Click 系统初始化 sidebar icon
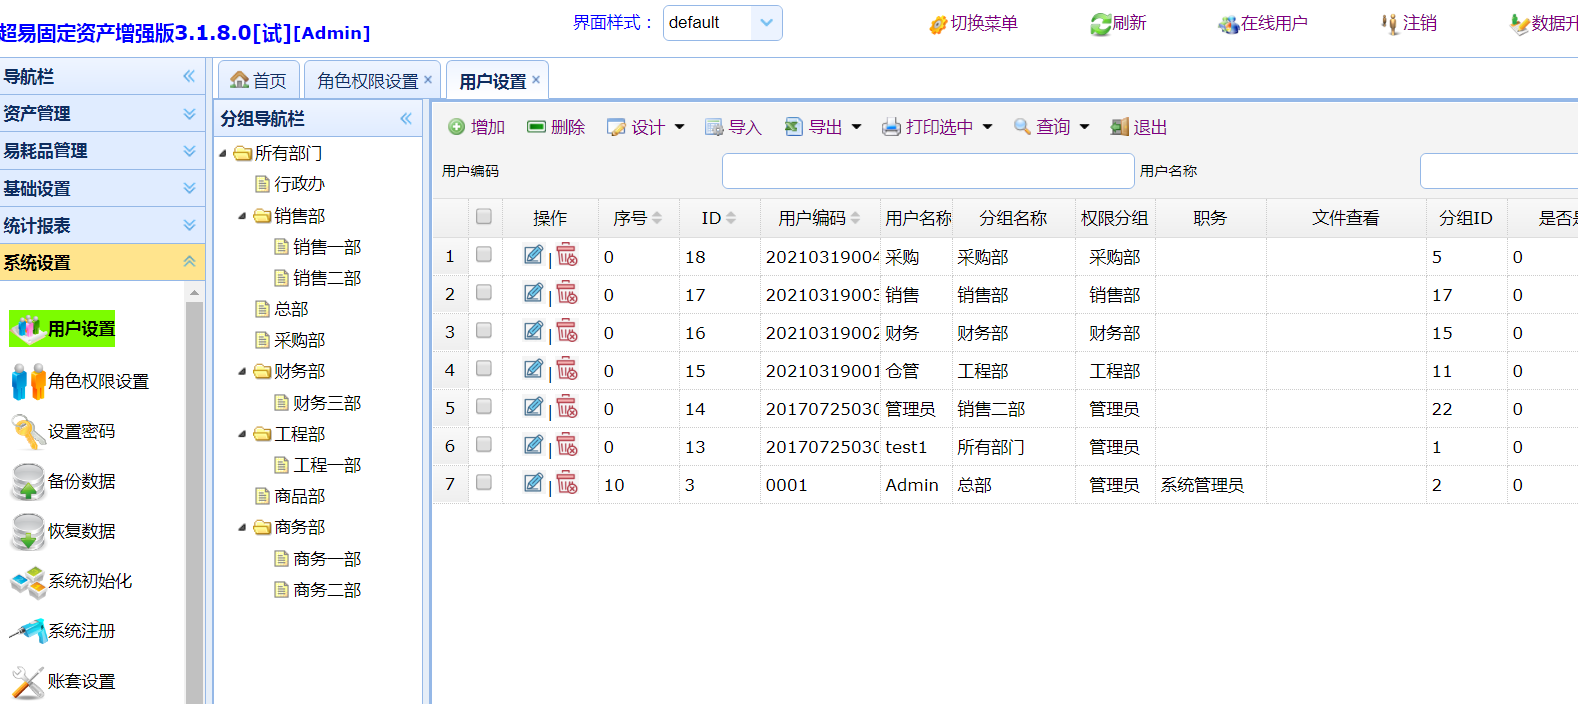The height and width of the screenshot is (704, 1578). tap(28, 582)
